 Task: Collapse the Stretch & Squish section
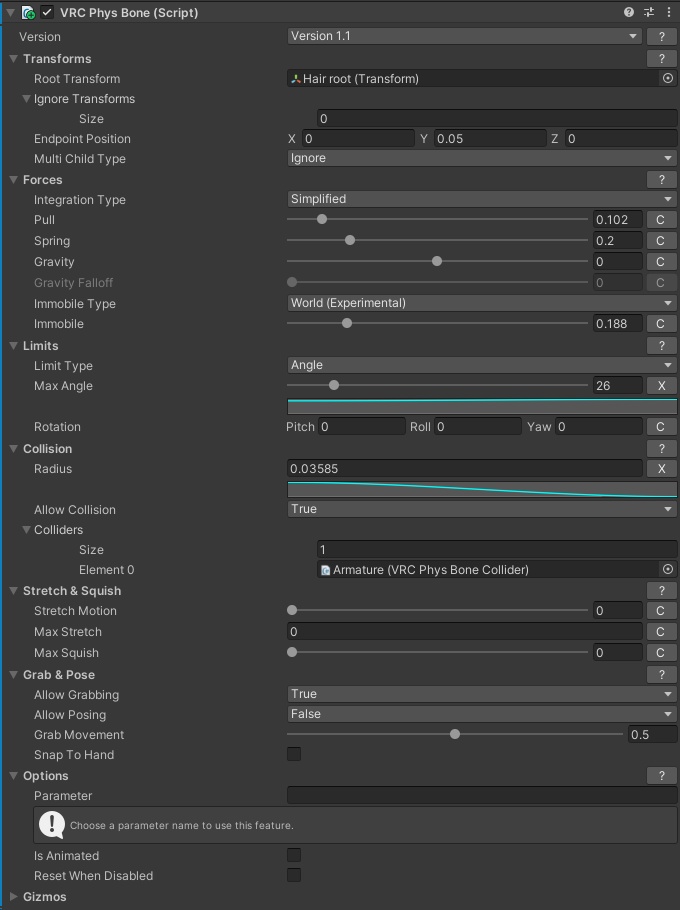[14, 591]
